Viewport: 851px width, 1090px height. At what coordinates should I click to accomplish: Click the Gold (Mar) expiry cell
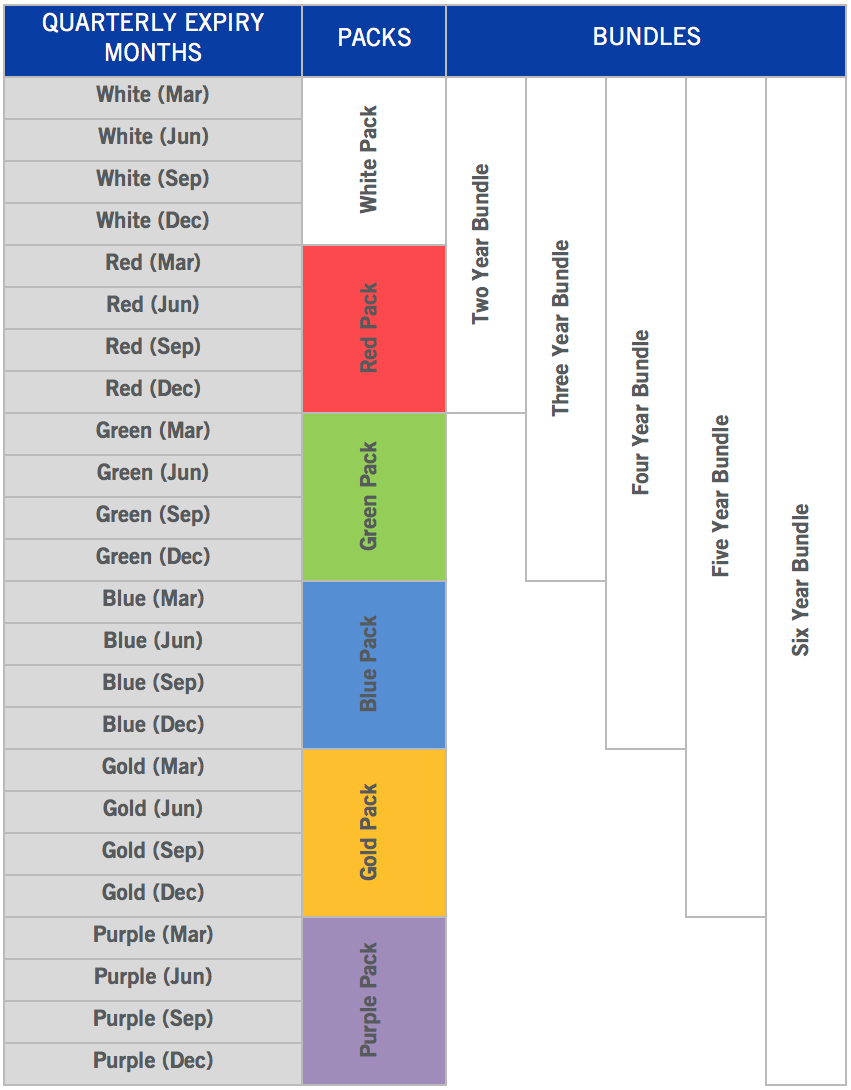[153, 767]
